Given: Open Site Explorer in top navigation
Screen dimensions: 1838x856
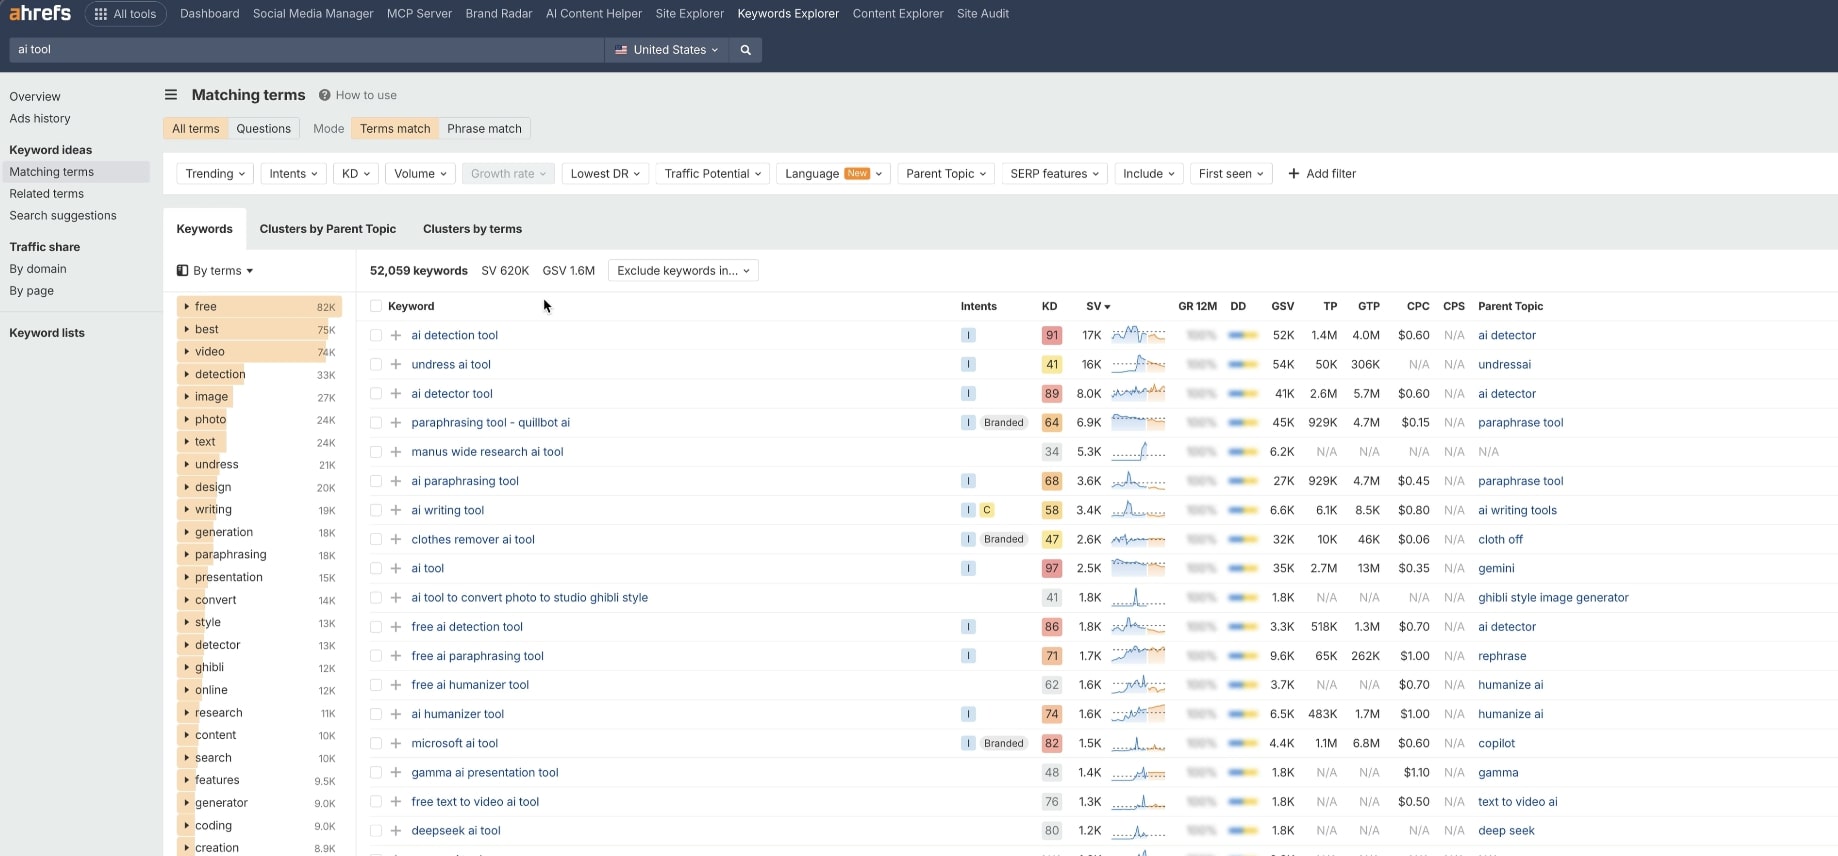Looking at the screenshot, I should point(689,14).
